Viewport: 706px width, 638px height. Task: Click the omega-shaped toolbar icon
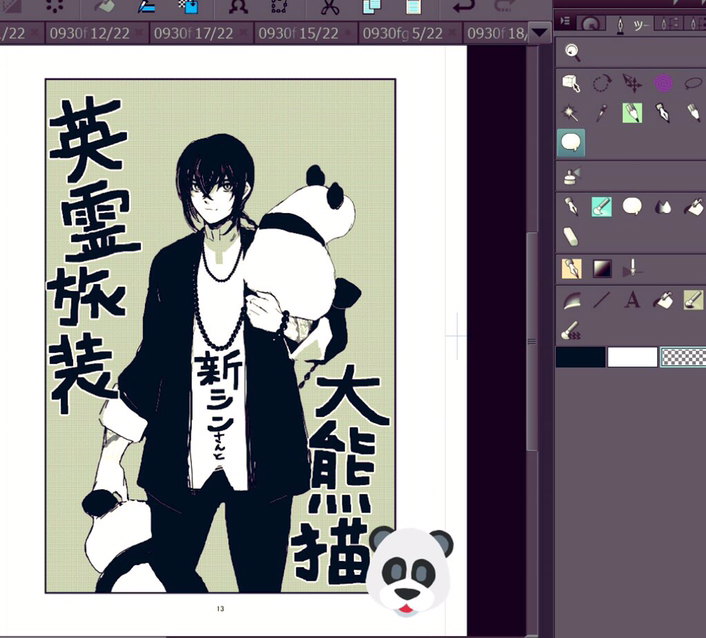click(x=238, y=6)
